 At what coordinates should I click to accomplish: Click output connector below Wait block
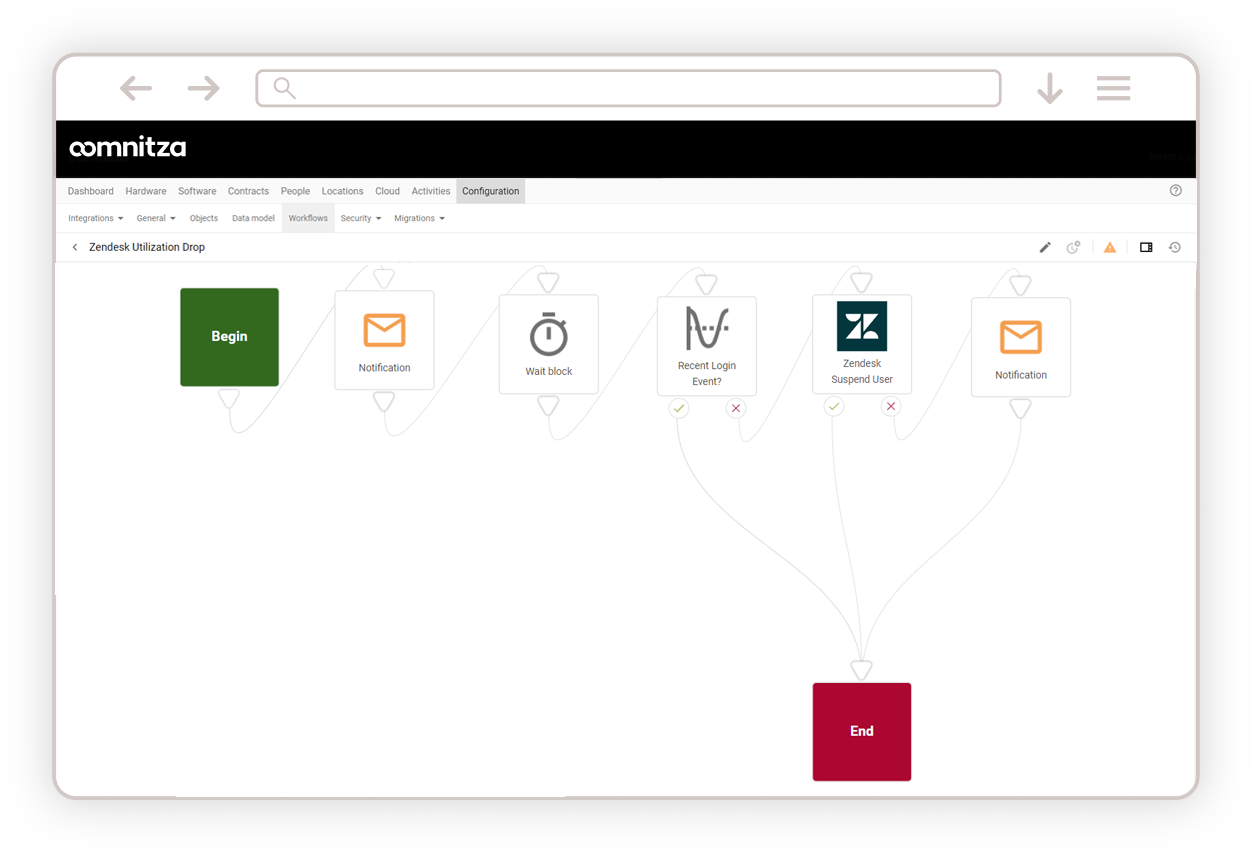[548, 405]
